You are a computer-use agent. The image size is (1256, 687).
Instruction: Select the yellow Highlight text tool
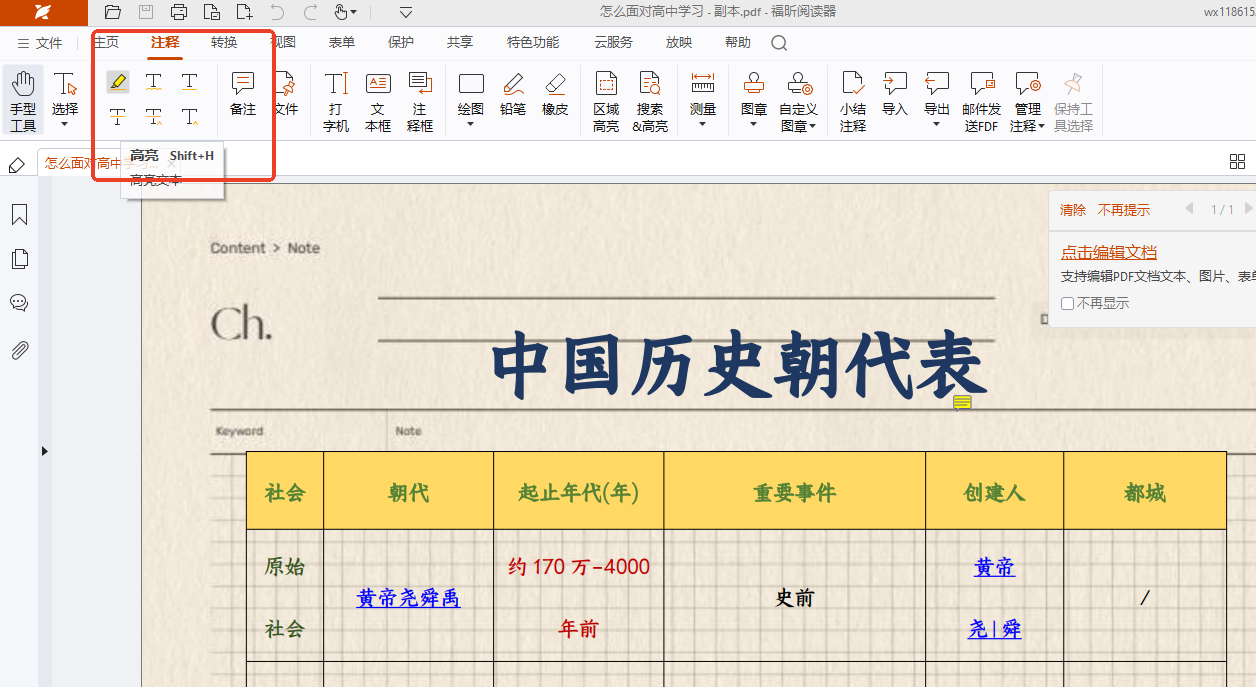click(118, 82)
